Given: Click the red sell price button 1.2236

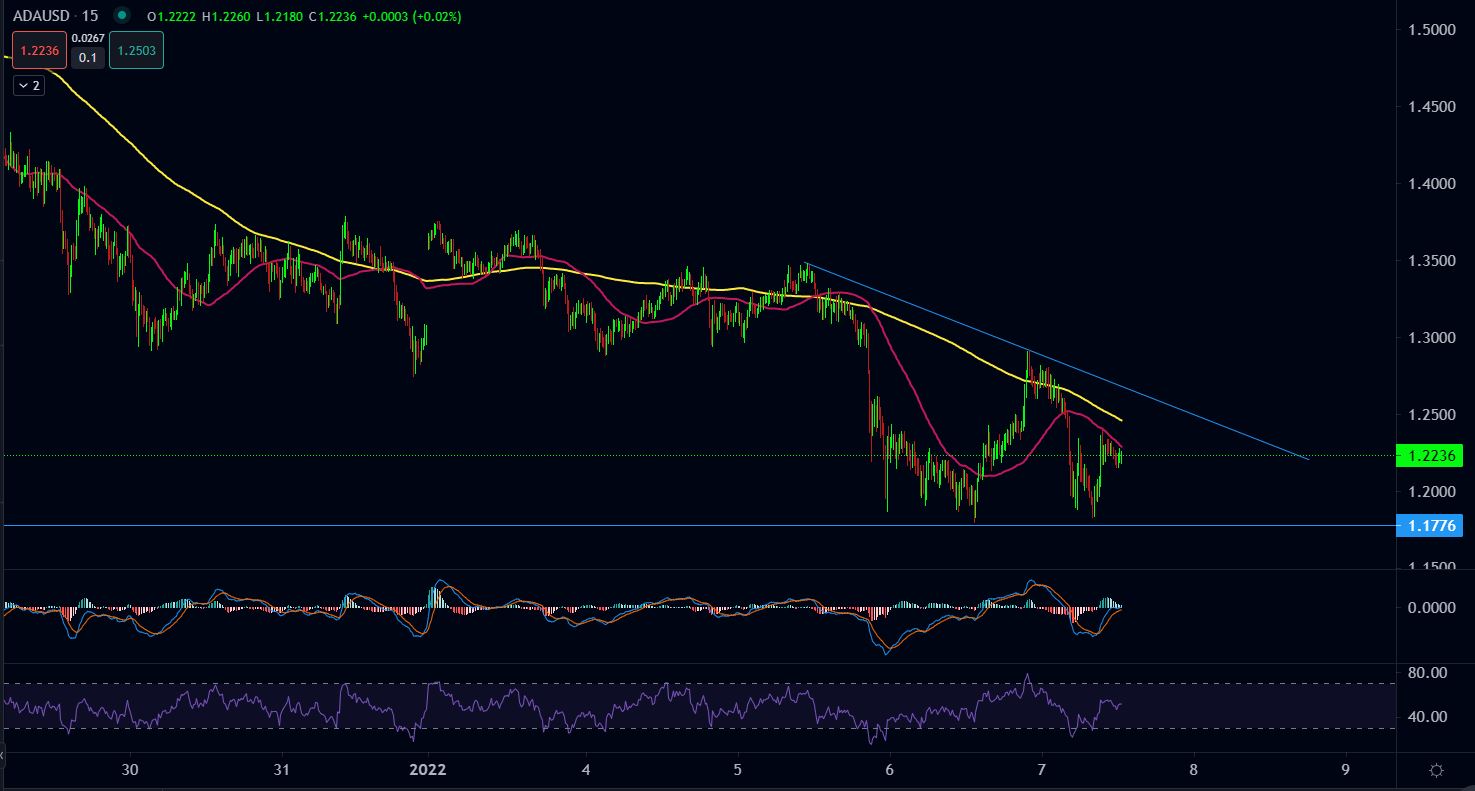Looking at the screenshot, I should click(x=39, y=50).
